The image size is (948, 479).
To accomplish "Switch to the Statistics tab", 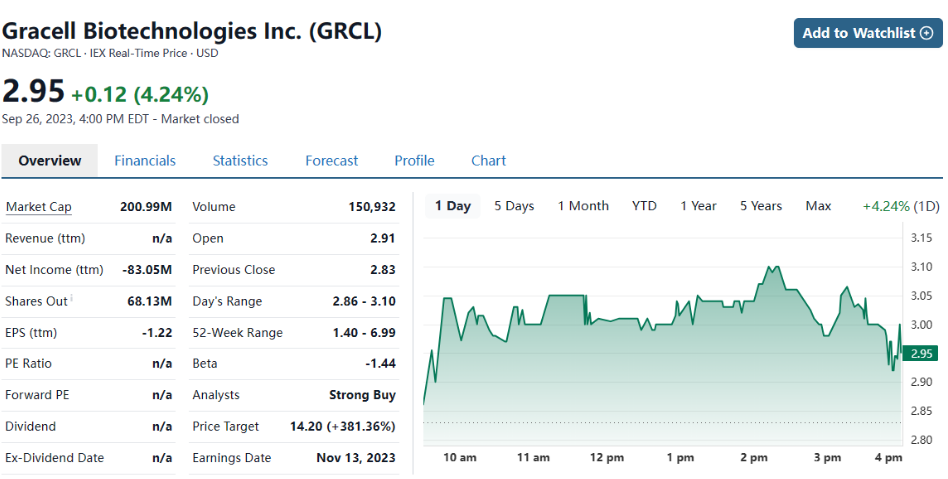I will coord(240,160).
